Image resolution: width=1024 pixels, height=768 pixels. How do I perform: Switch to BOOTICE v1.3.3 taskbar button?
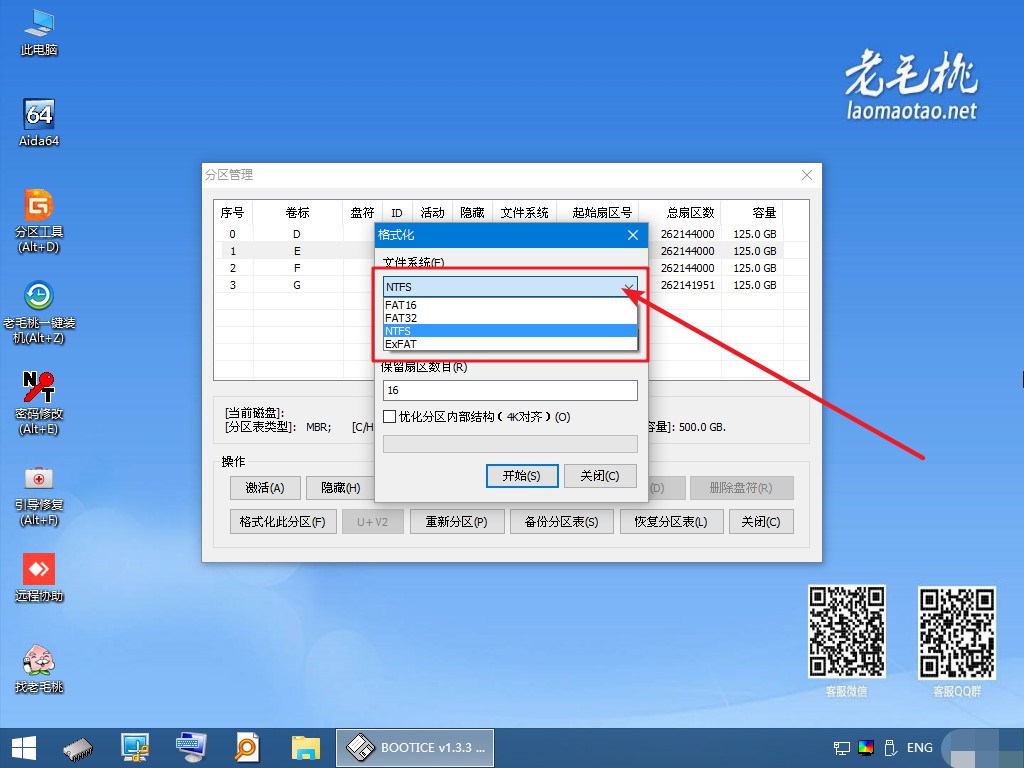tap(415, 748)
